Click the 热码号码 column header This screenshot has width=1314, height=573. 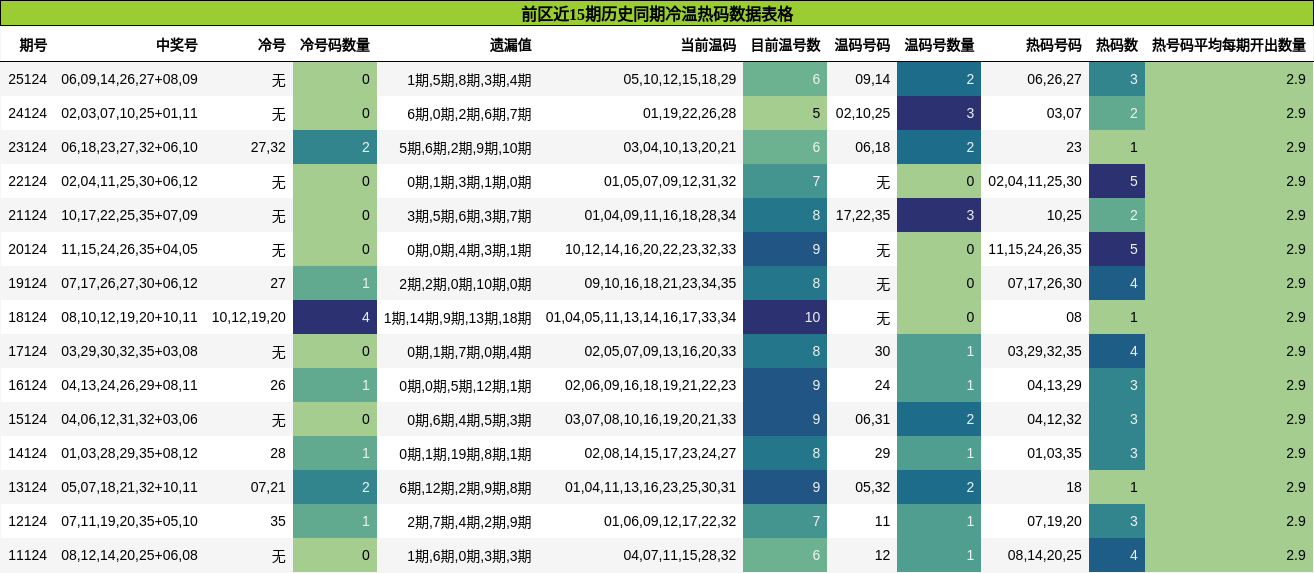point(1054,45)
